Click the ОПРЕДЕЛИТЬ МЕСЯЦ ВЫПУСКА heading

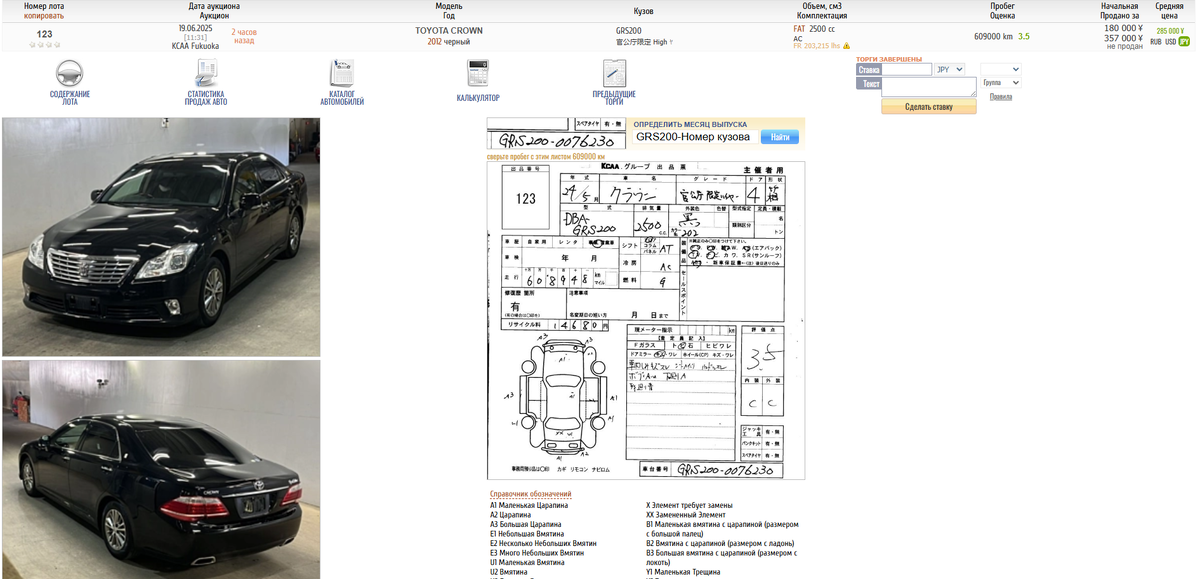(690, 124)
